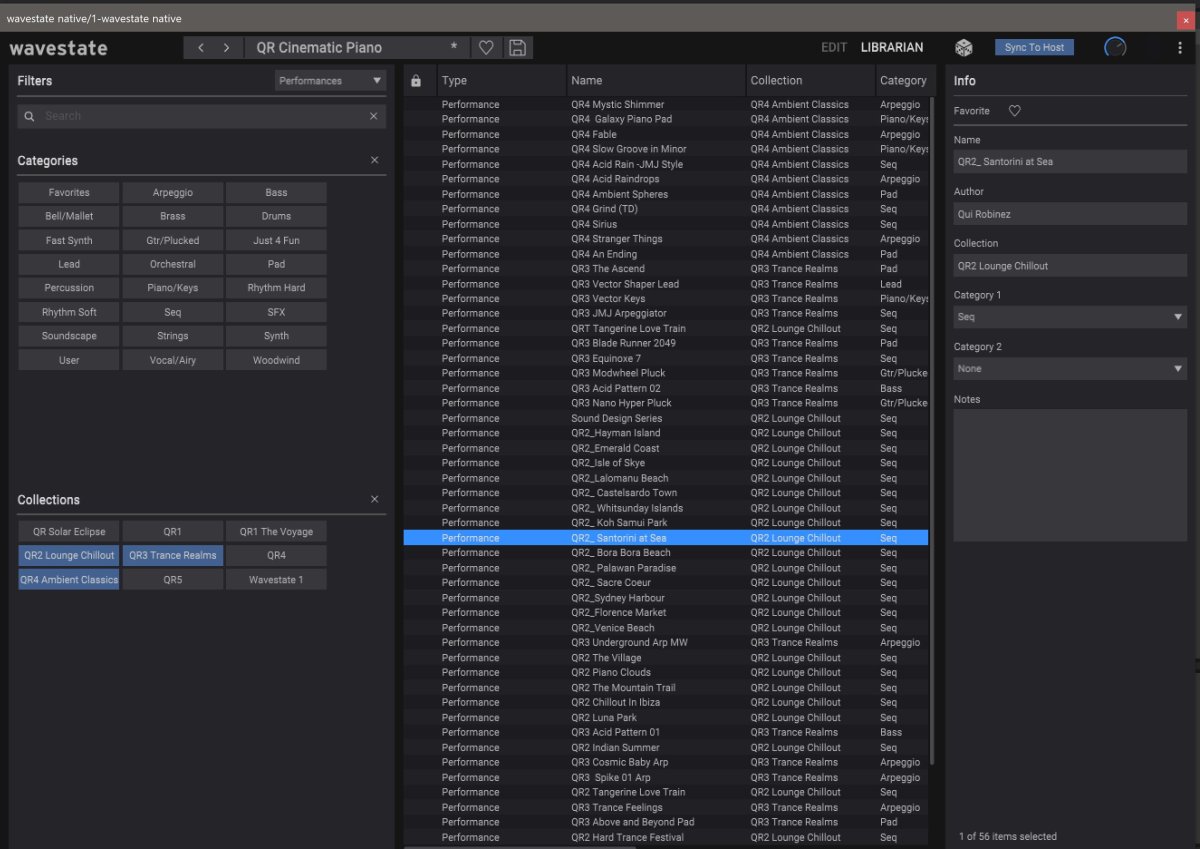Select QR4 Mystic Shimmer performance
This screenshot has width=1200, height=849.
[x=666, y=104]
